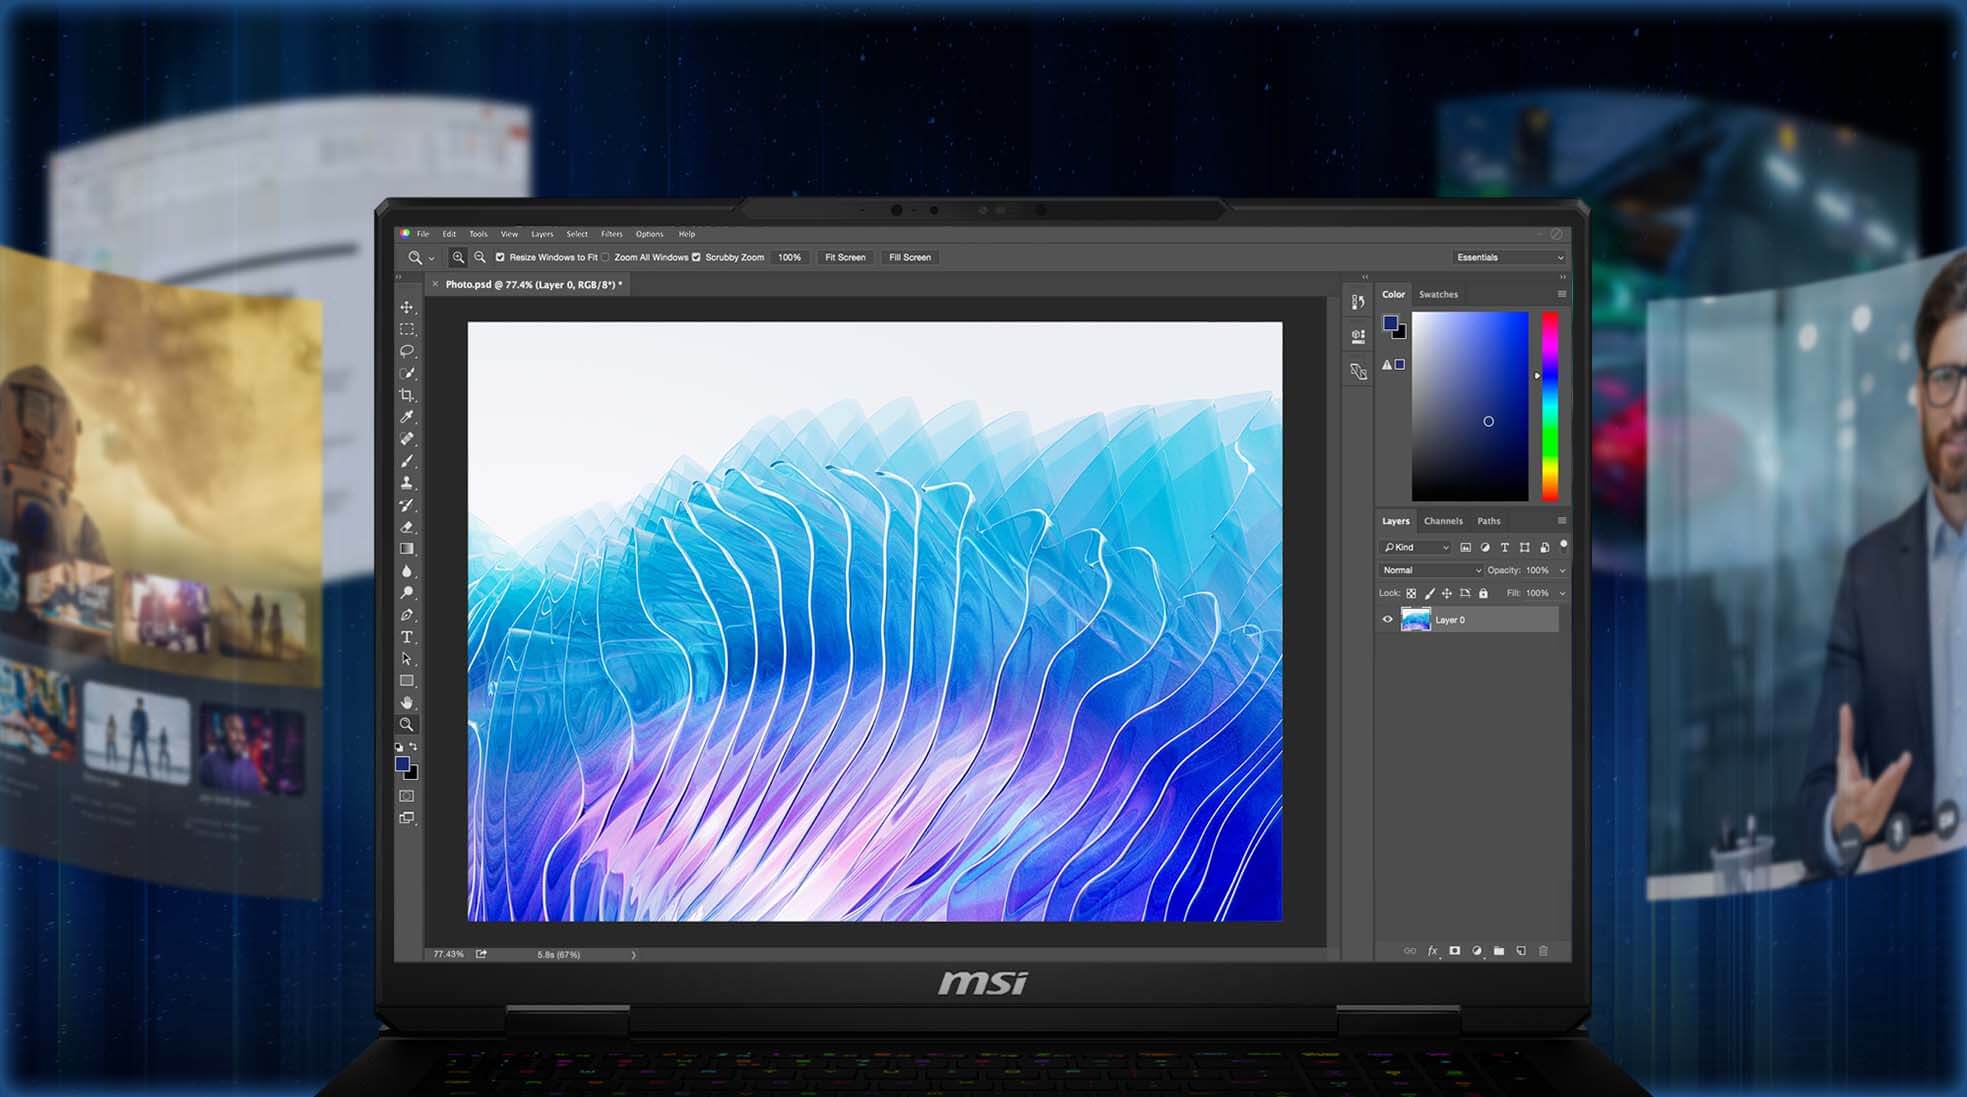
Task: Select the Clone Stamp tool
Action: 407,483
